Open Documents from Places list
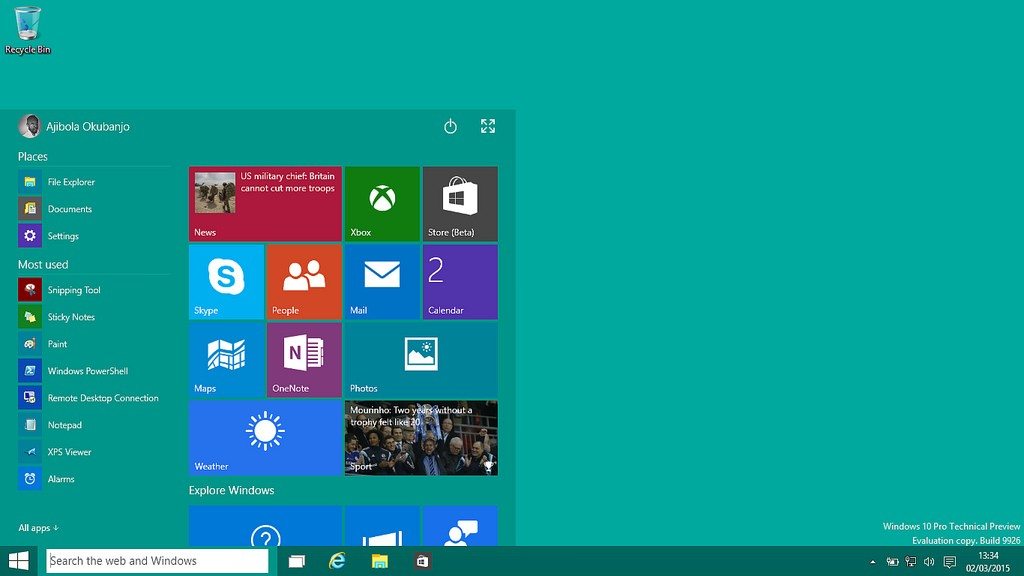 coord(94,209)
